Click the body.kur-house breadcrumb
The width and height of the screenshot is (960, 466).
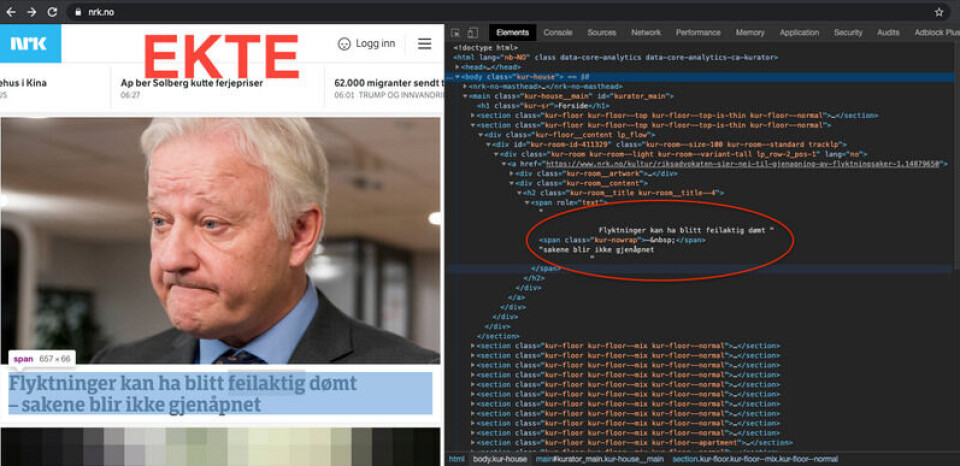(x=499, y=459)
